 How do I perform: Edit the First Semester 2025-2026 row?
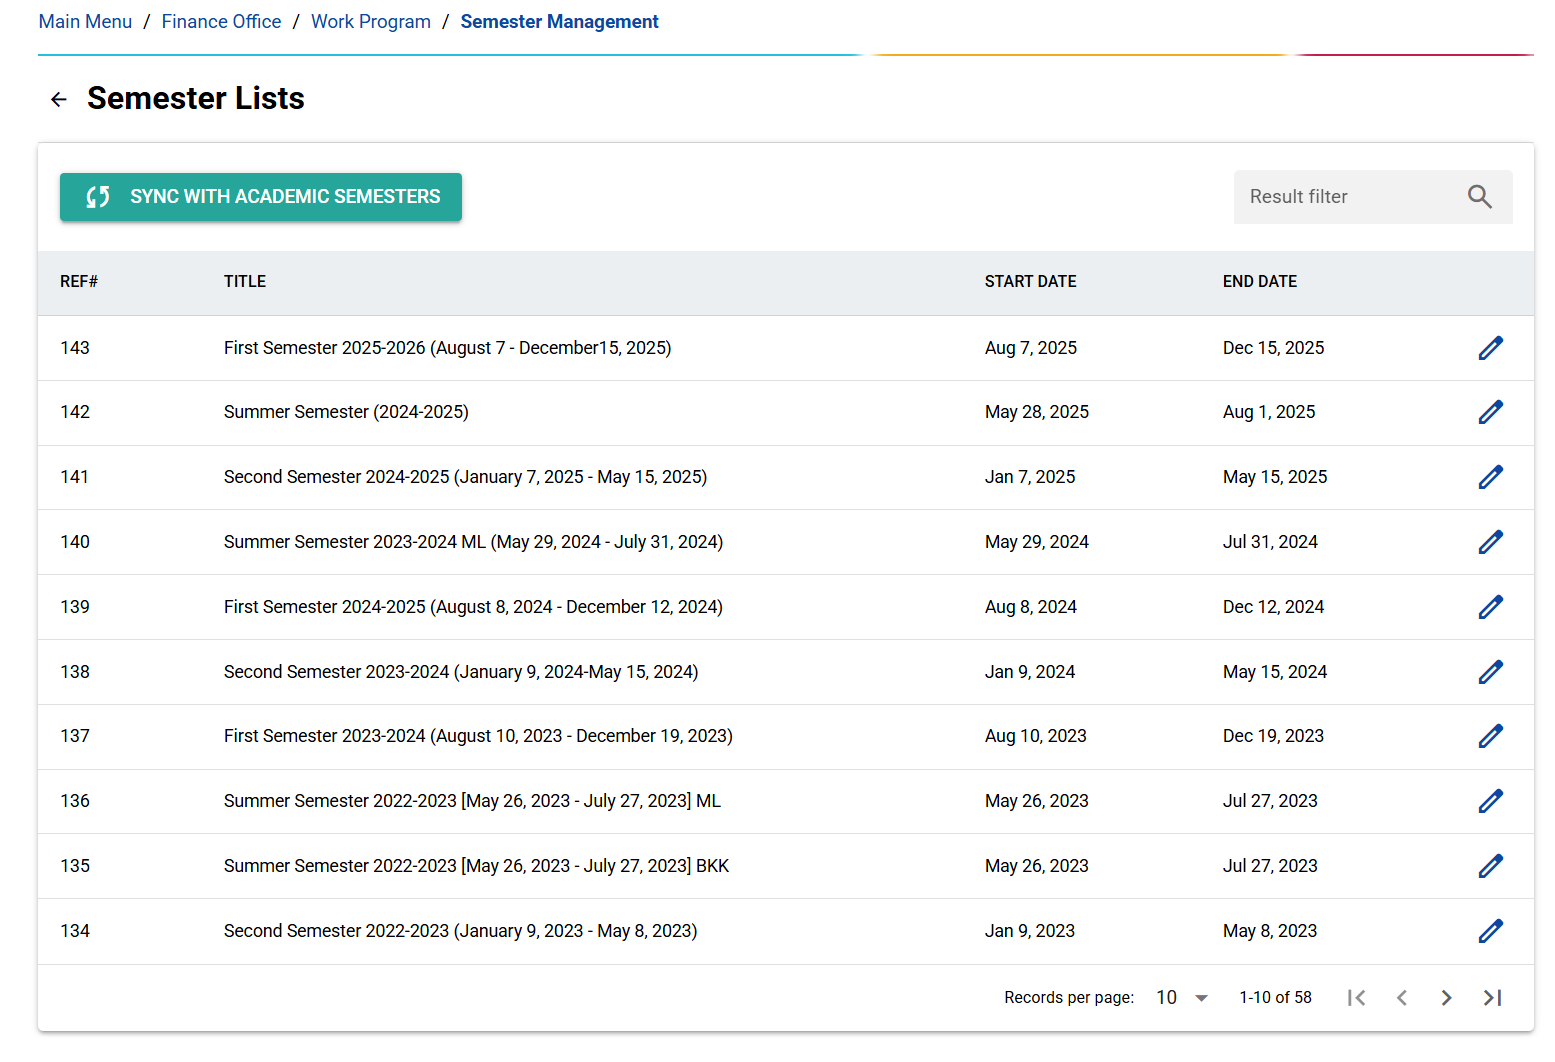pyautogui.click(x=1490, y=348)
